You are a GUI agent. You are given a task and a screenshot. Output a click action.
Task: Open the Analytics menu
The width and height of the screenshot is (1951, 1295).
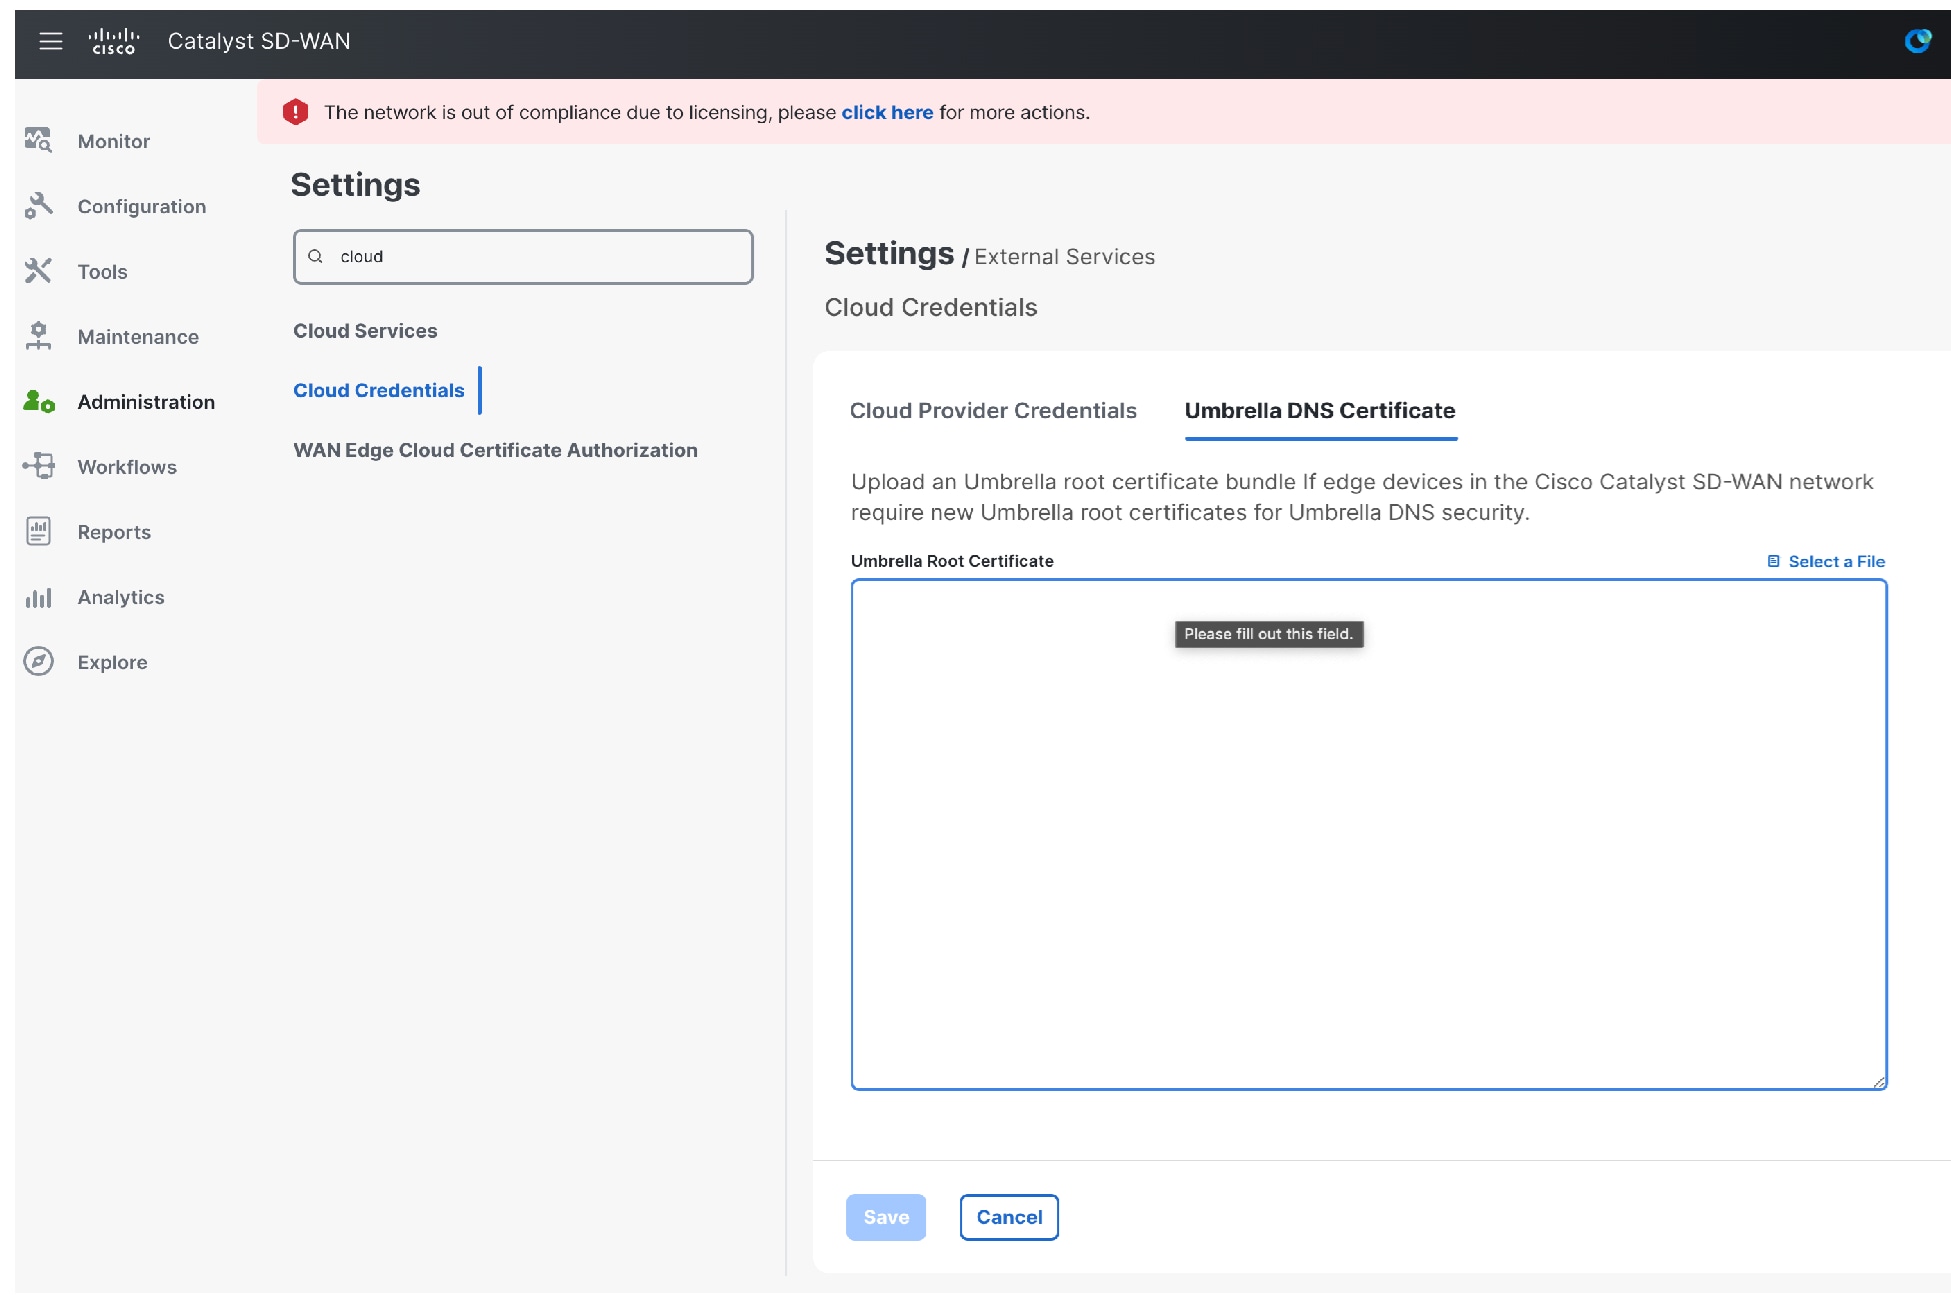point(121,596)
